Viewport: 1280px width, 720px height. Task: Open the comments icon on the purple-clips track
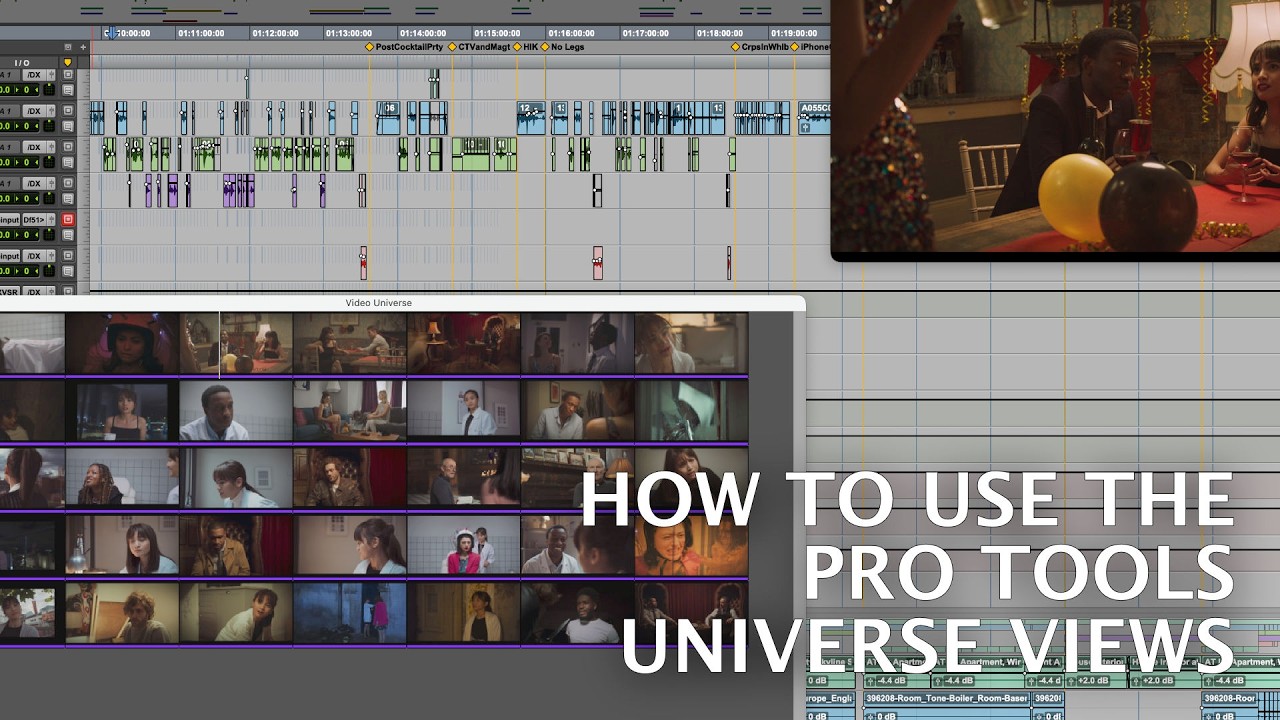point(68,199)
